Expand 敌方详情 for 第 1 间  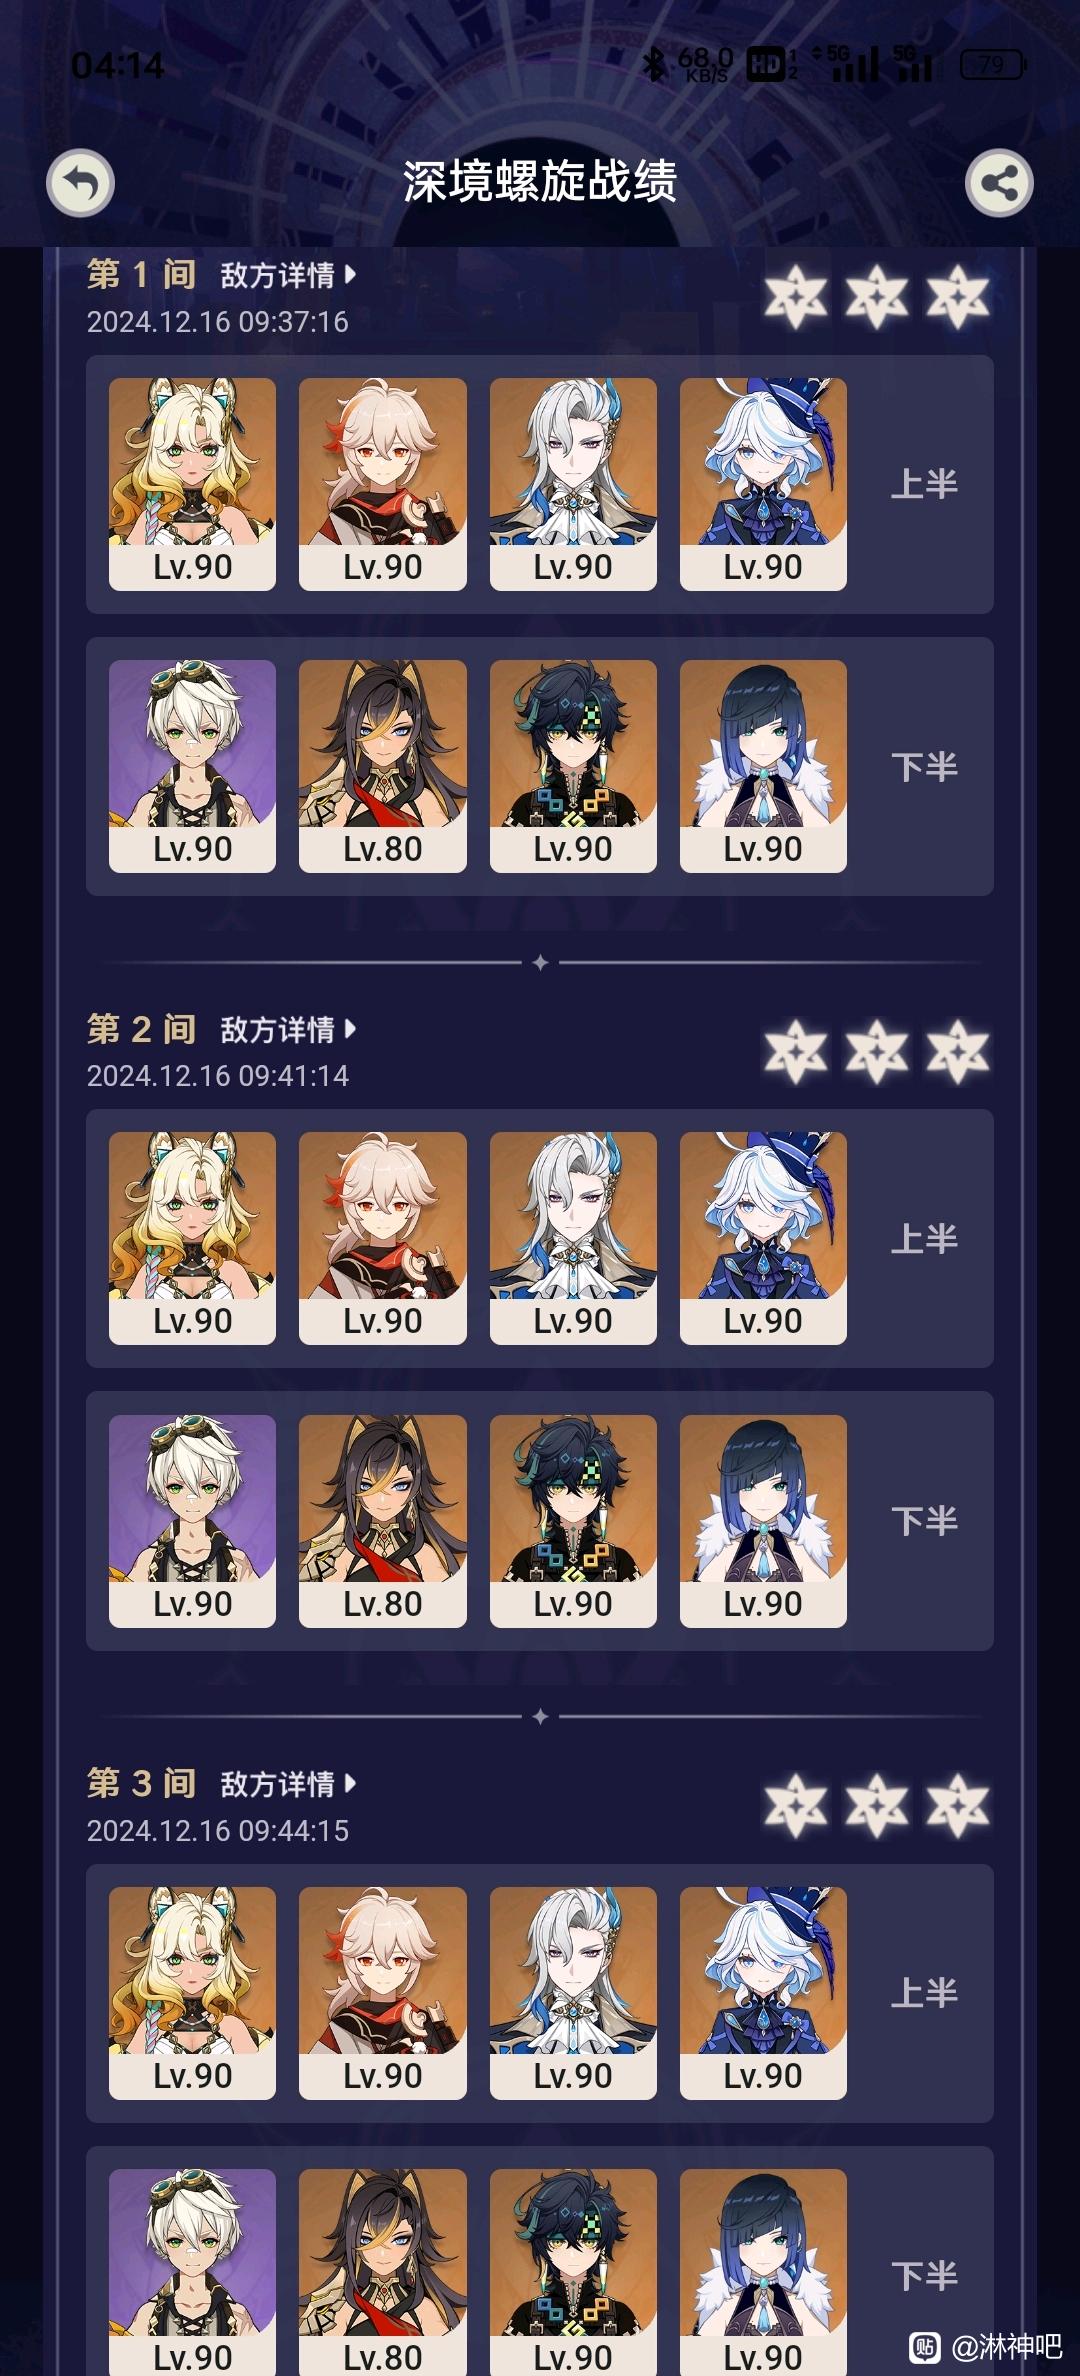[288, 275]
